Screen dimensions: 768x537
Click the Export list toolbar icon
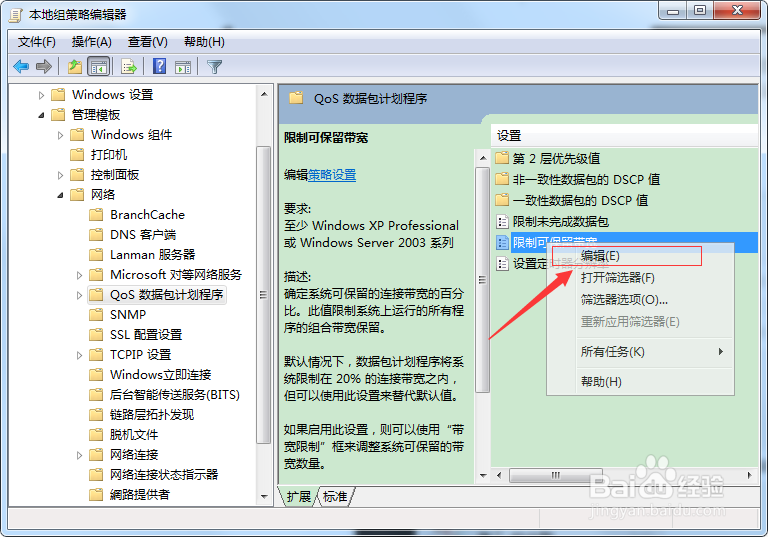tap(129, 66)
